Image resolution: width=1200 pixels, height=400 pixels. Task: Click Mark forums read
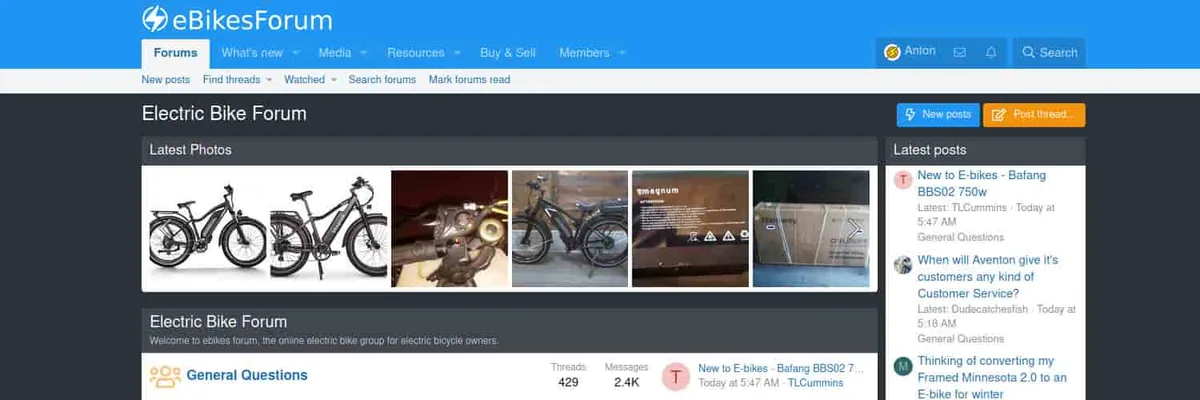pos(469,80)
